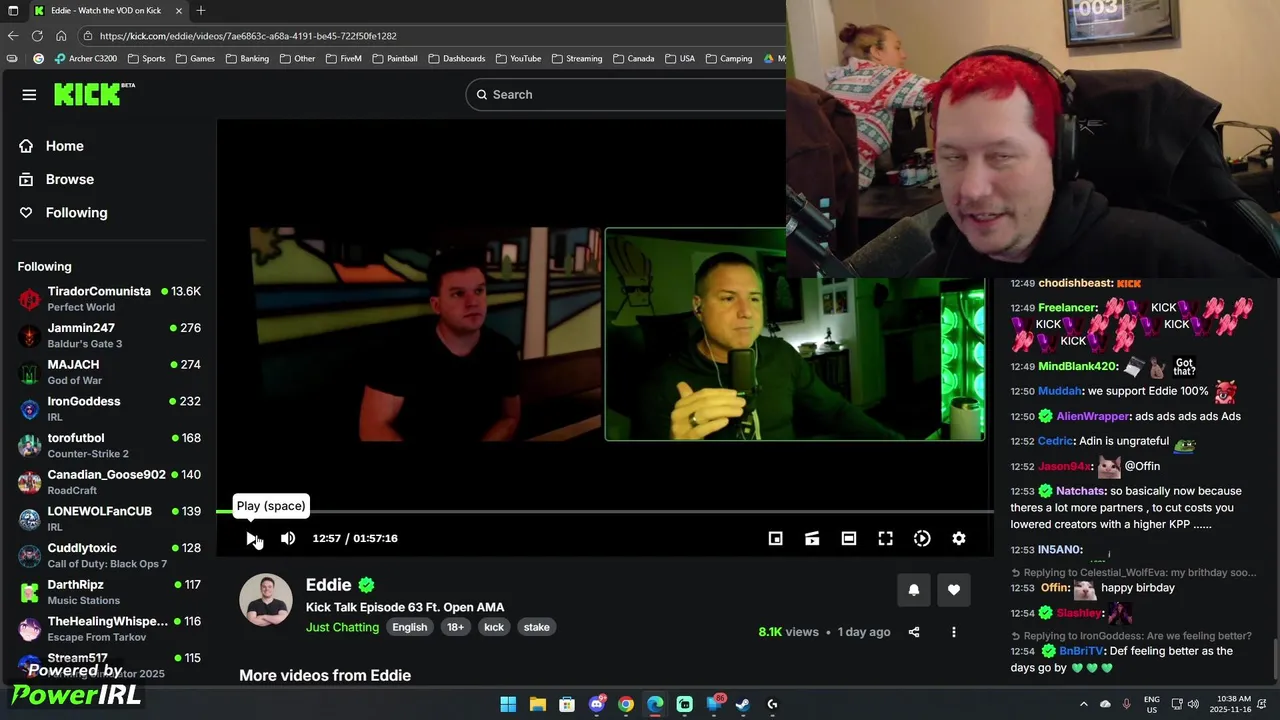Screen dimensions: 1280x720
Task: Open the FiveM bookmarks folder
Action: pyautogui.click(x=343, y=58)
